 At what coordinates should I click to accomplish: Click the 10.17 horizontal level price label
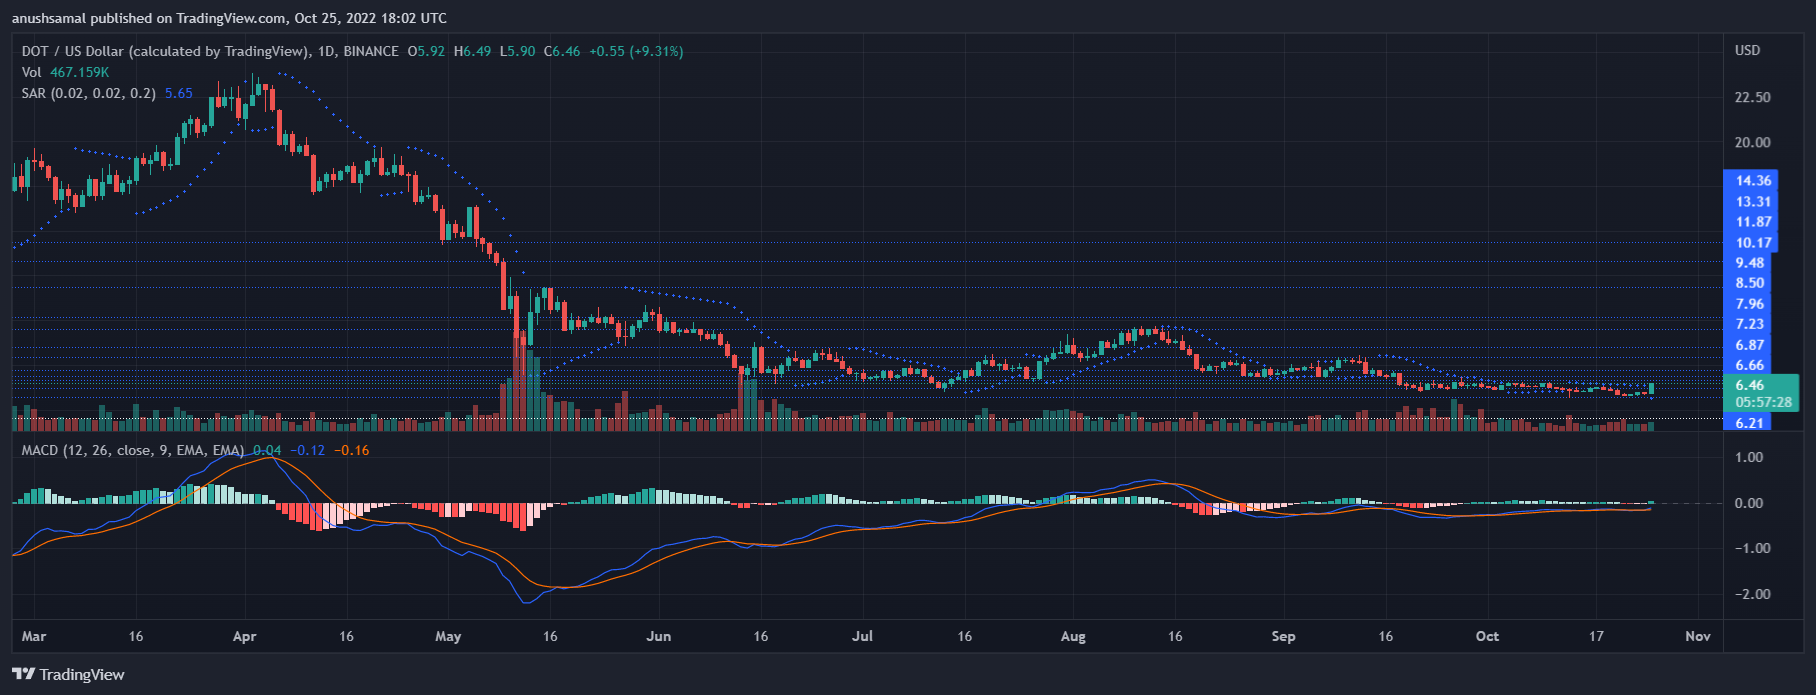pos(1753,243)
